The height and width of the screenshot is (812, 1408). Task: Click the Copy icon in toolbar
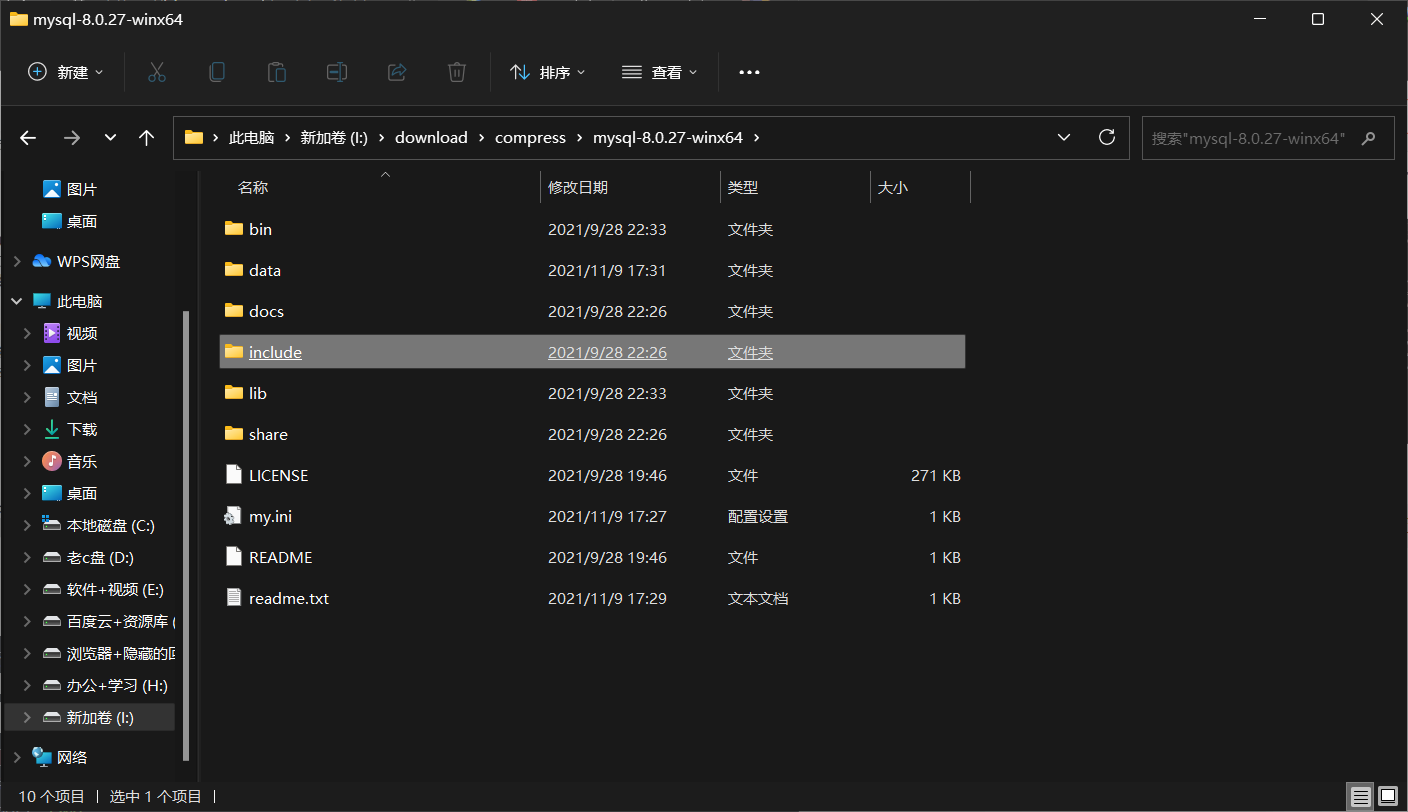[216, 72]
